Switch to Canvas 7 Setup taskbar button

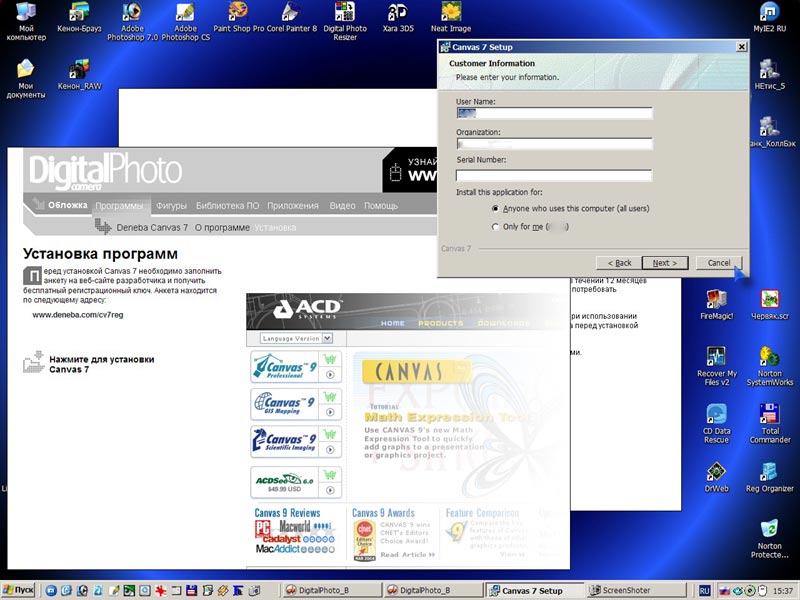tap(534, 590)
